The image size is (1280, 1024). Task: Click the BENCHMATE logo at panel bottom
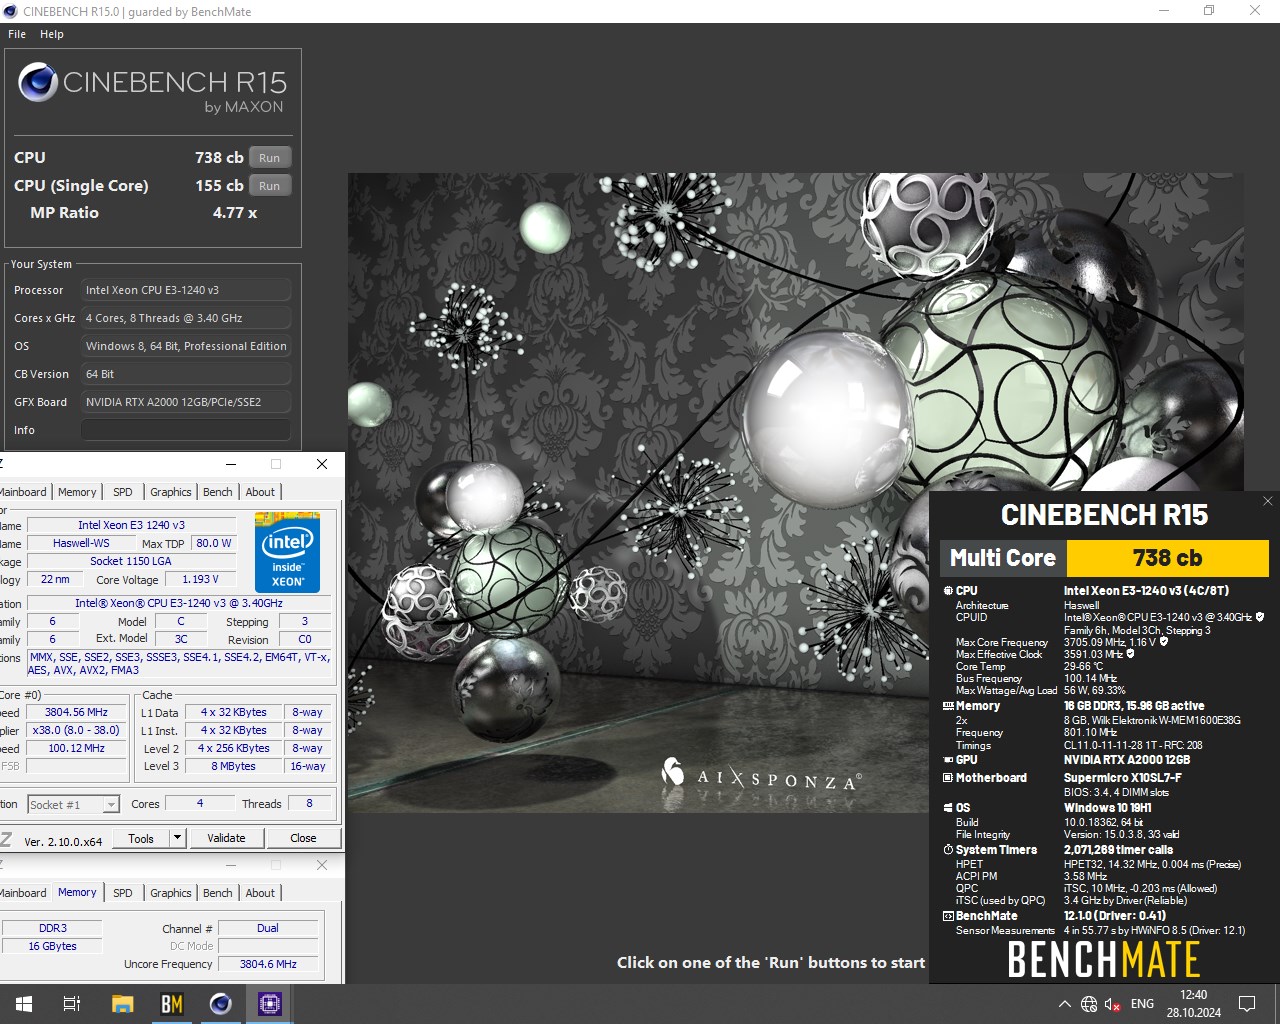pos(1104,960)
